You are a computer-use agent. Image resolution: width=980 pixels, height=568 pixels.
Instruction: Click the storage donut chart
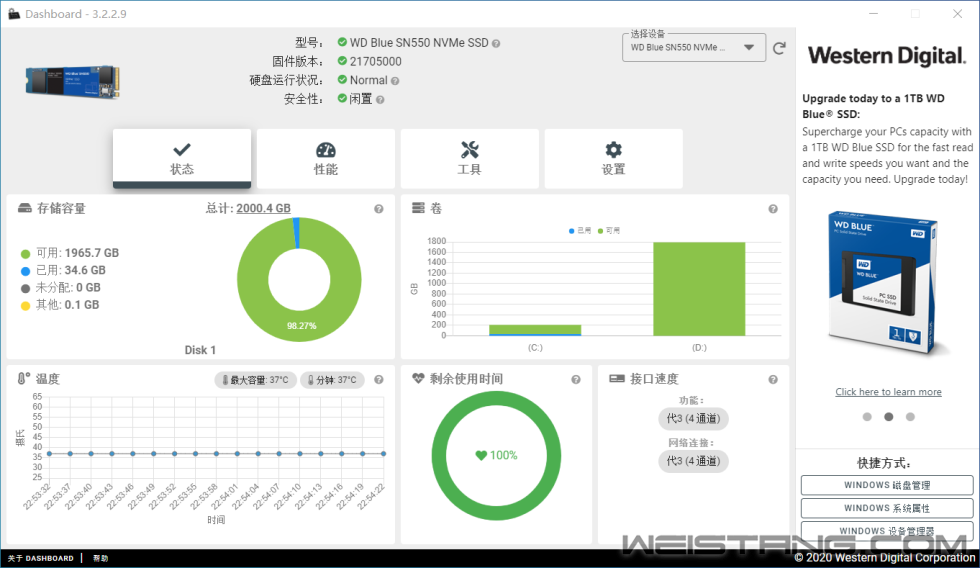(x=299, y=279)
